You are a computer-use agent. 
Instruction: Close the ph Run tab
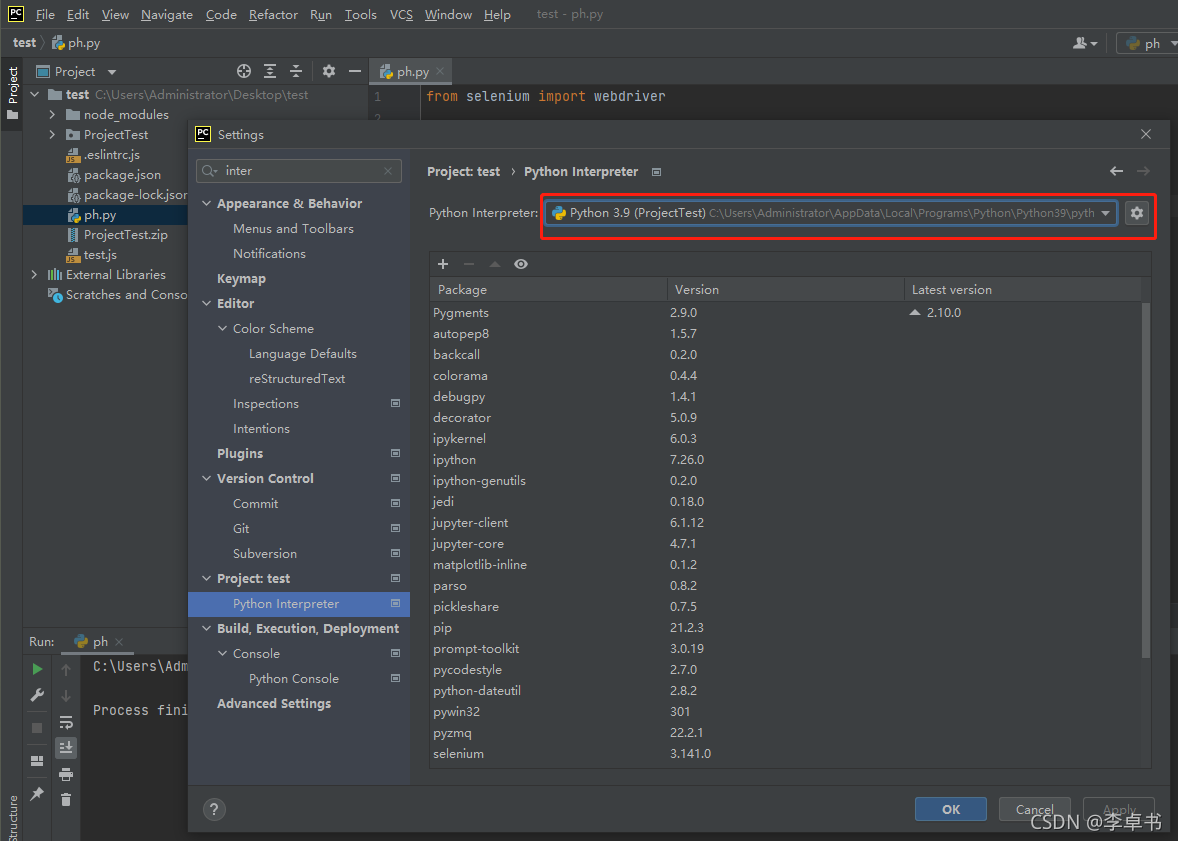click(119, 642)
